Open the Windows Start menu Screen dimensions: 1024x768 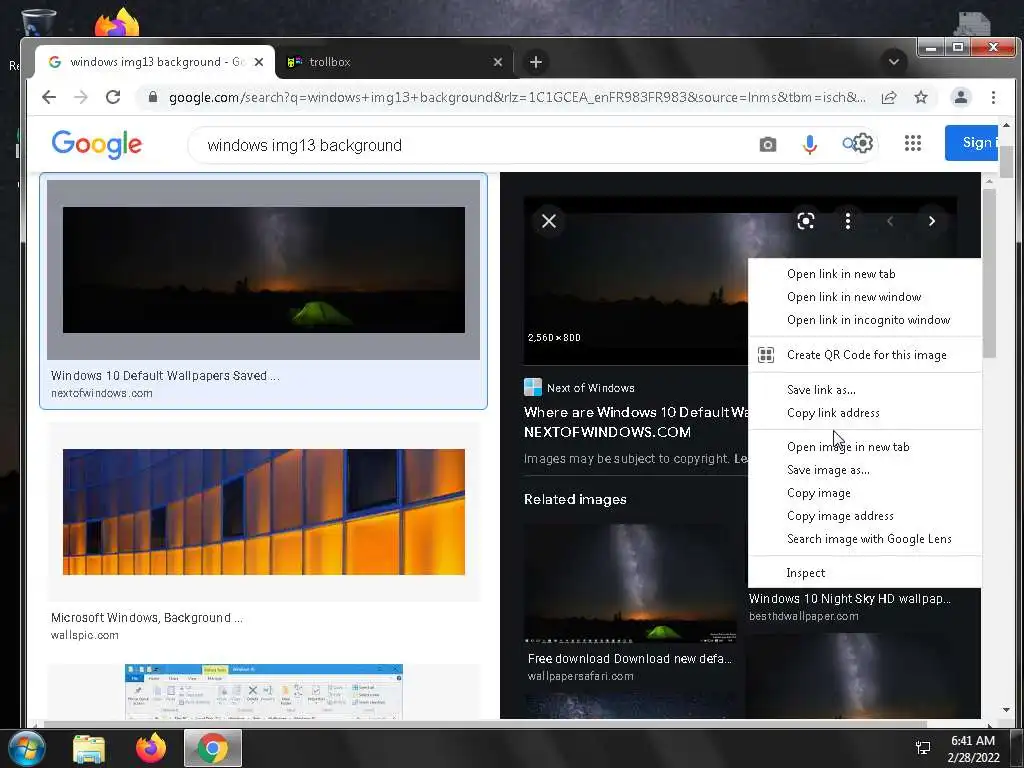27,748
